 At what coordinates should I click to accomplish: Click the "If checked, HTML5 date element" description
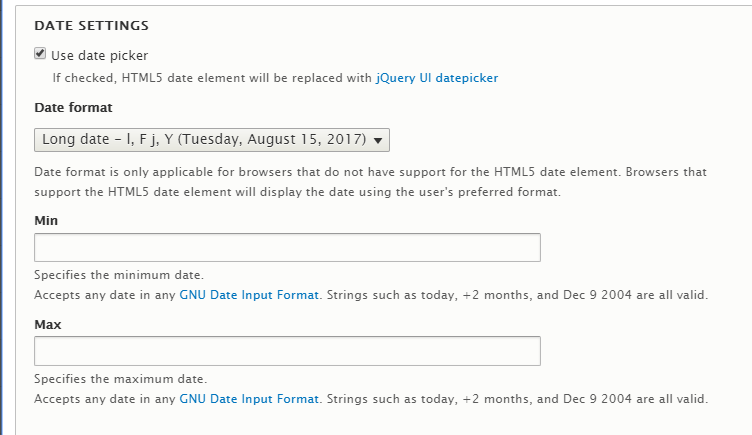coord(212,77)
